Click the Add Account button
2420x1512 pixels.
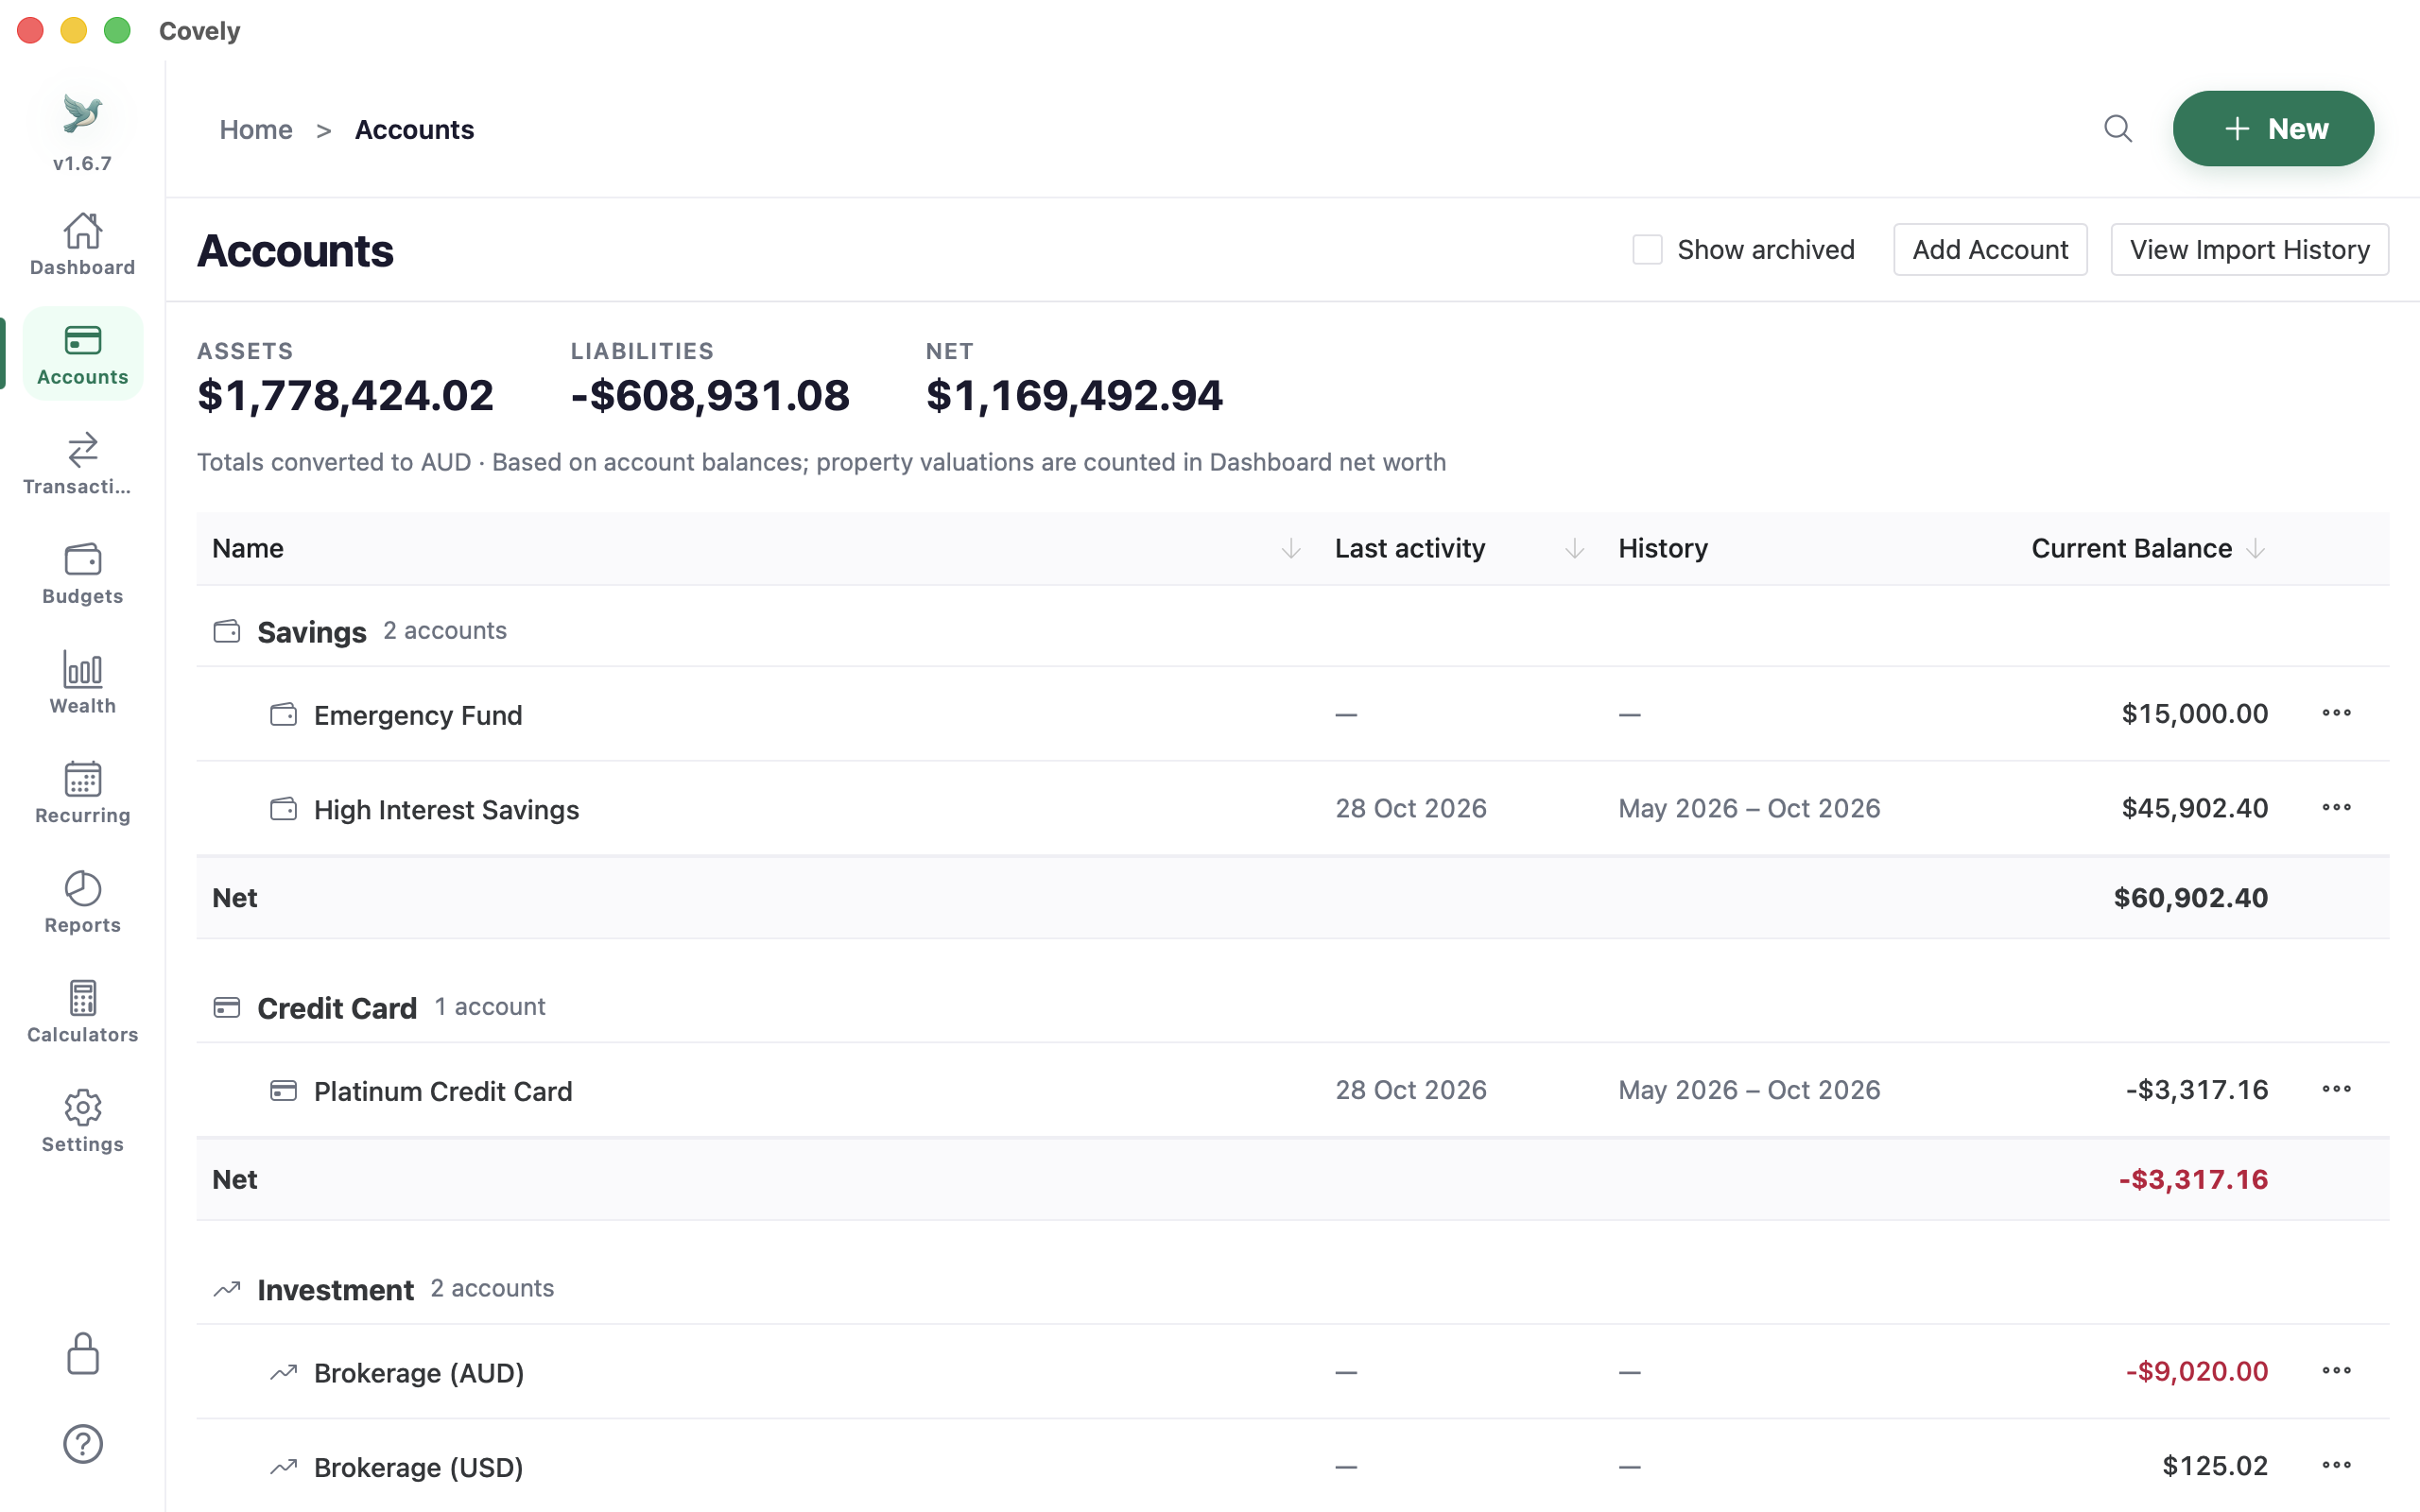point(1990,250)
